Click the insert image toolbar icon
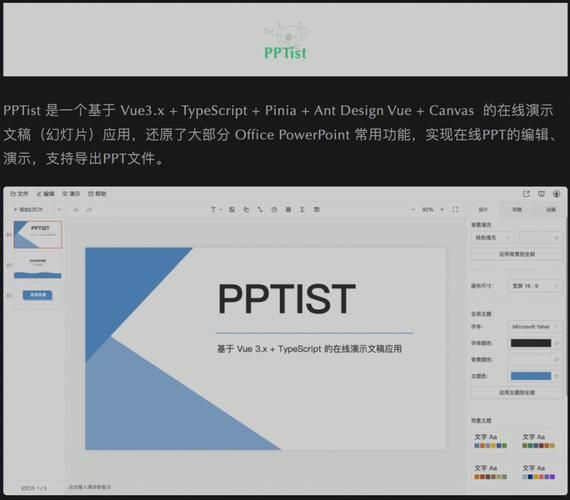Viewport: 570px width, 500px height. click(x=232, y=209)
